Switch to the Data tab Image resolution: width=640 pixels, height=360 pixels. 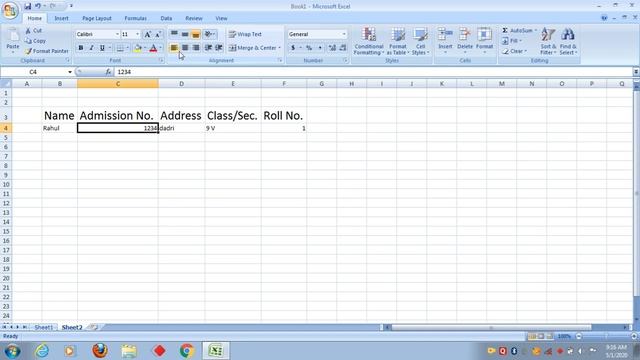click(x=166, y=18)
